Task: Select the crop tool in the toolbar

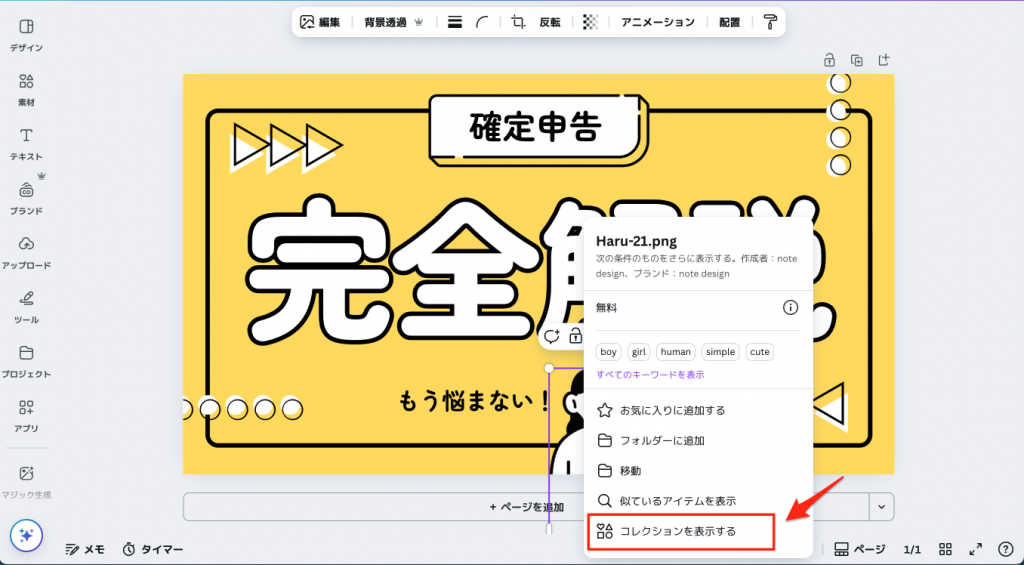Action: tap(518, 22)
